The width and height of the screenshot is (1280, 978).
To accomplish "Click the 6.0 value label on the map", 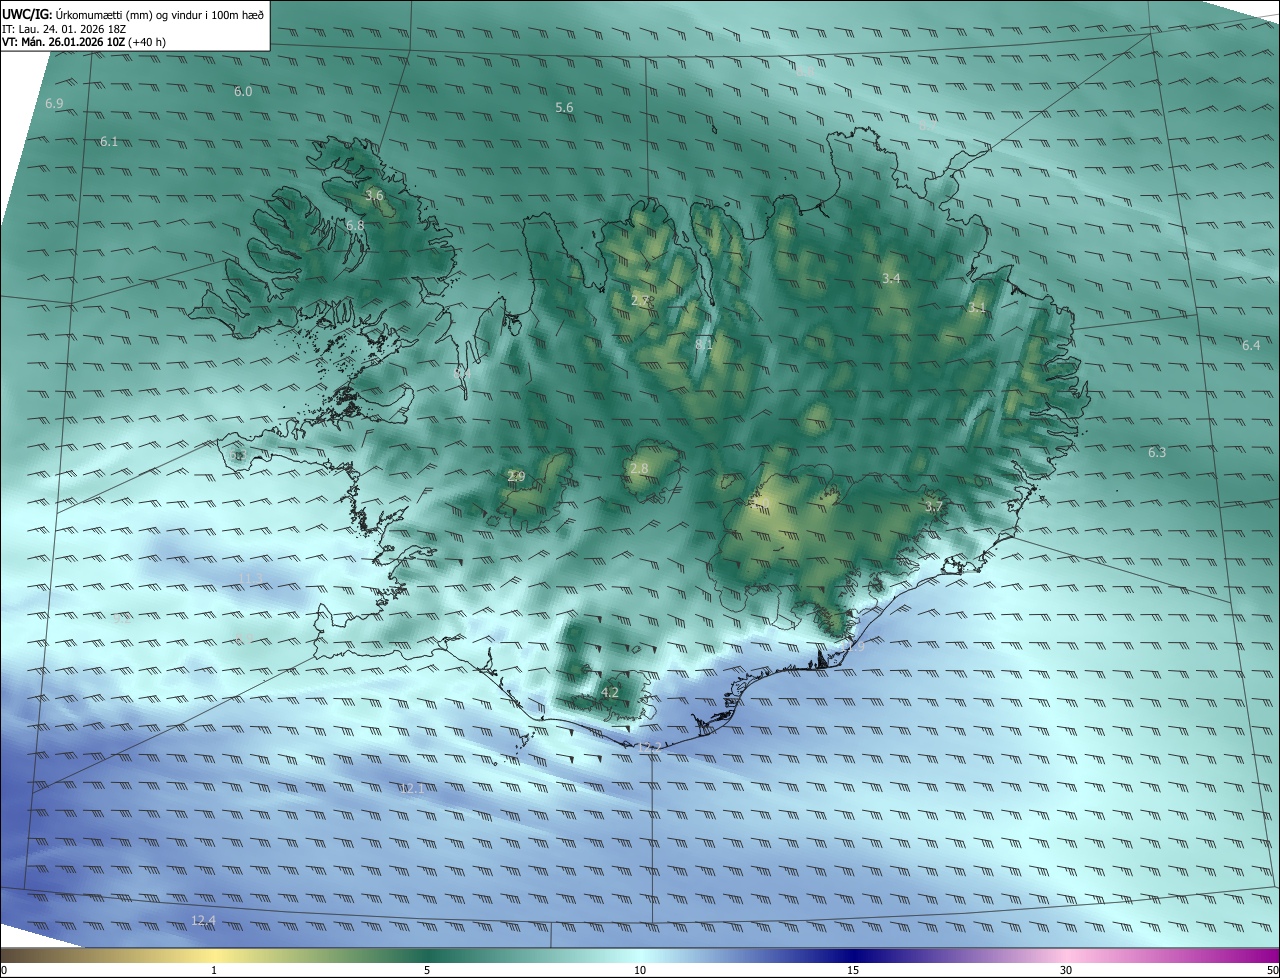I will click(x=243, y=92).
